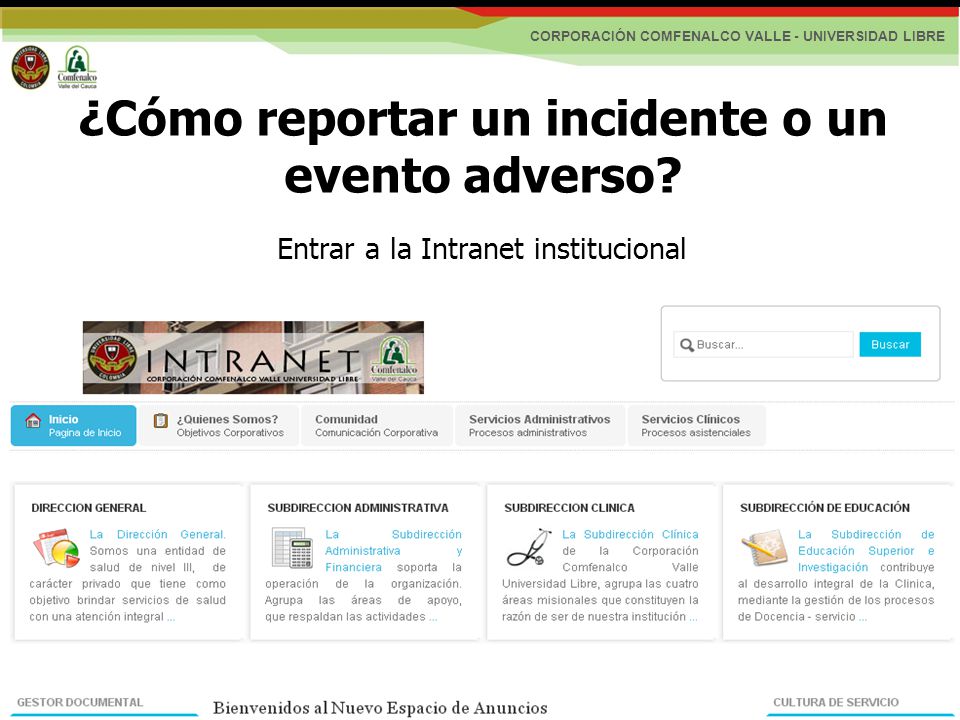960x720 pixels.
Task: Click the stethoscope icon under Subdireccion Clinica
Action: 529,547
